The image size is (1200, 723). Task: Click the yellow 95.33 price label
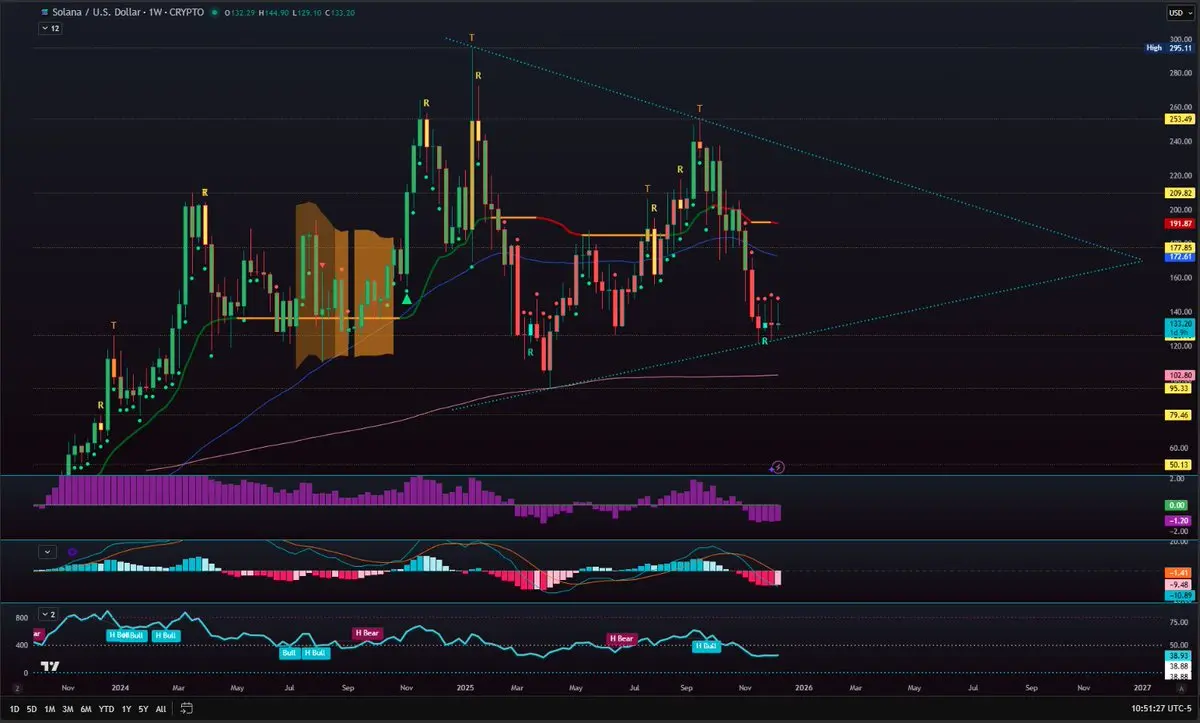point(1180,388)
